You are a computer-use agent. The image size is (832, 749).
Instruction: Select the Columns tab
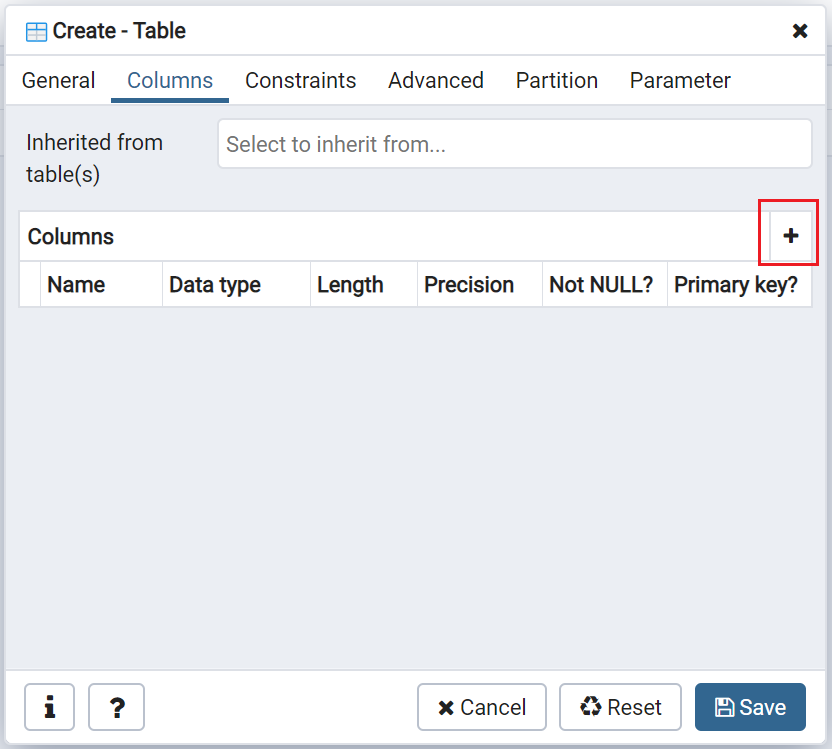170,81
